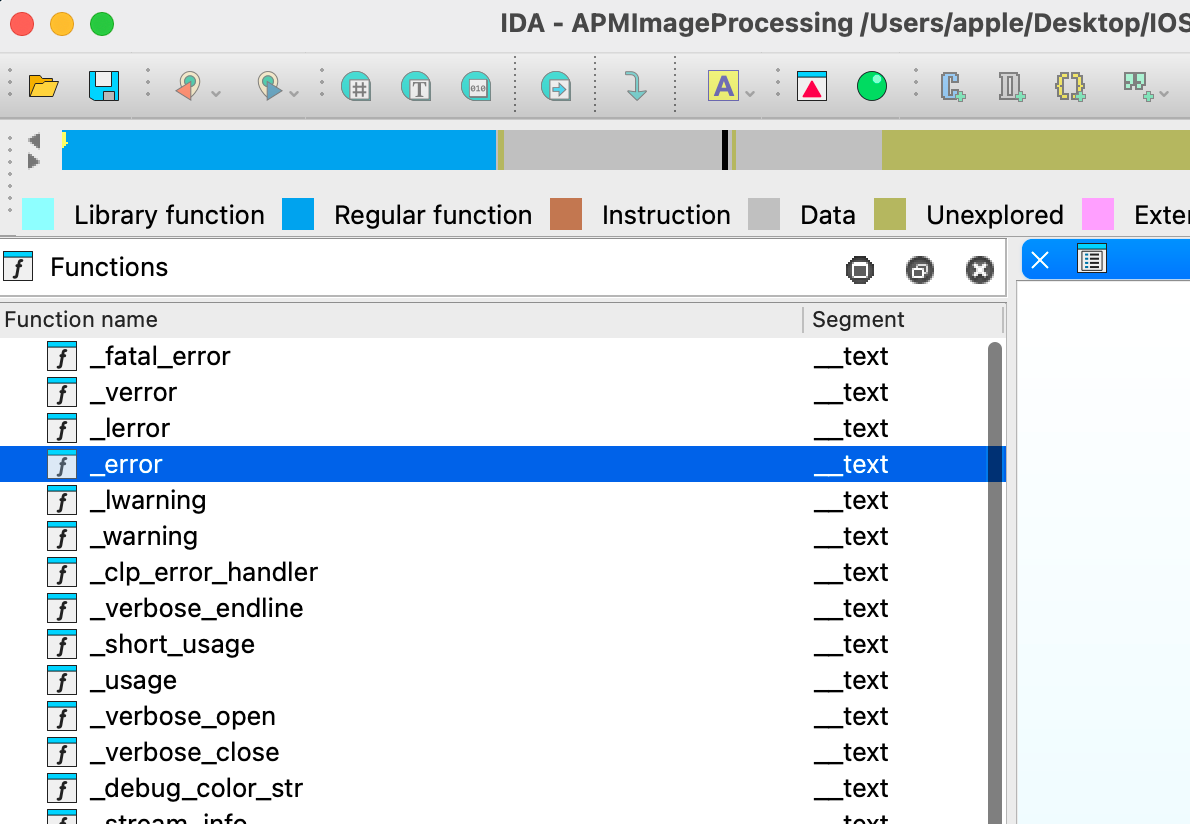The width and height of the screenshot is (1190, 824).
Task: Jump back with the left arrow pin
Action: (189, 86)
